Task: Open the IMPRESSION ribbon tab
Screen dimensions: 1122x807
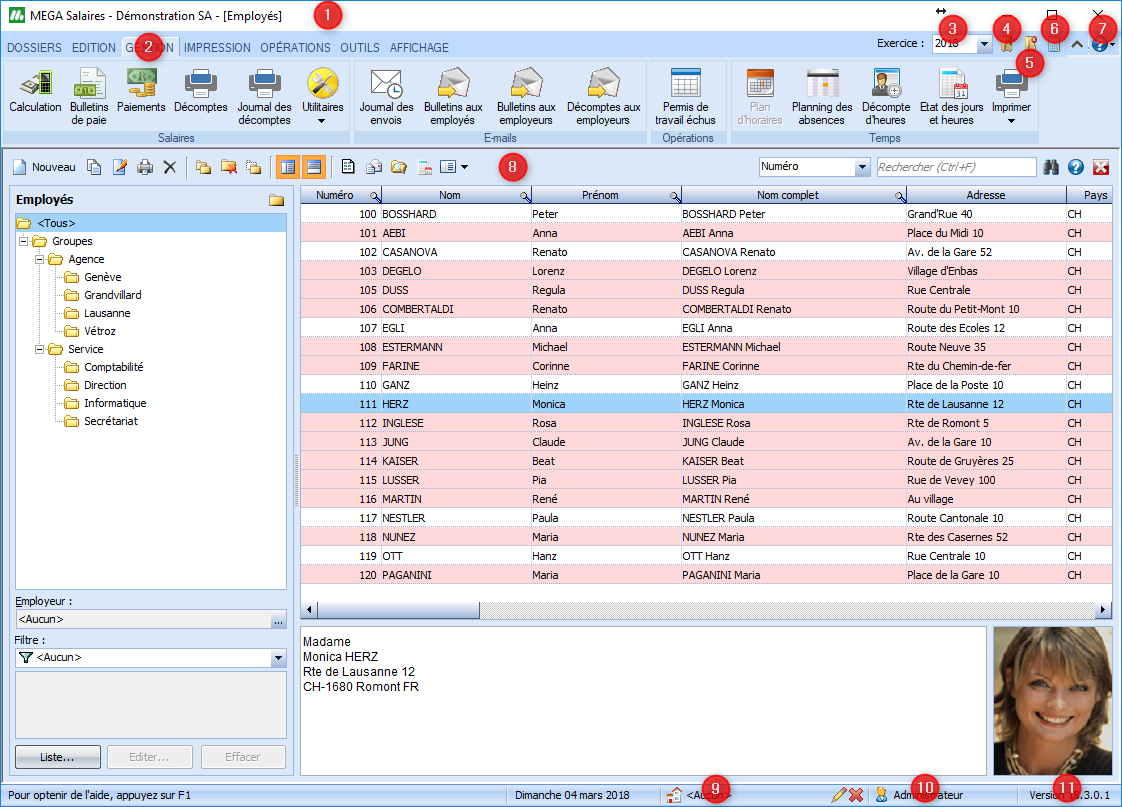Action: tap(217, 47)
